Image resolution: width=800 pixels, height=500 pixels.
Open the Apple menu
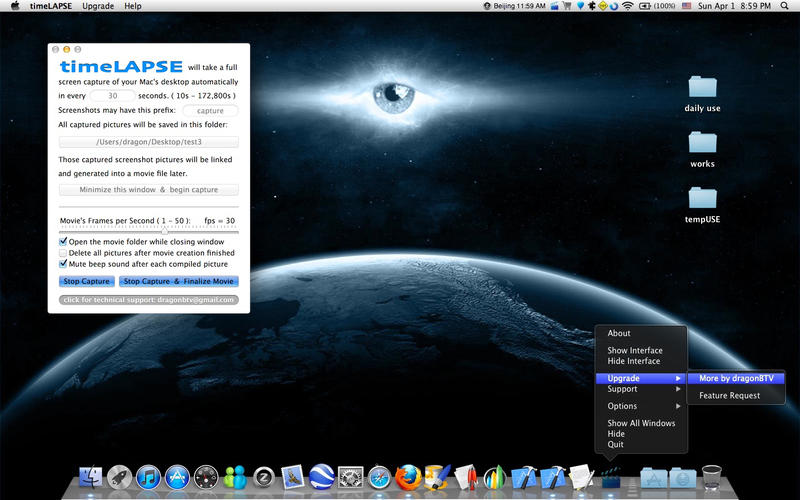(x=15, y=6)
